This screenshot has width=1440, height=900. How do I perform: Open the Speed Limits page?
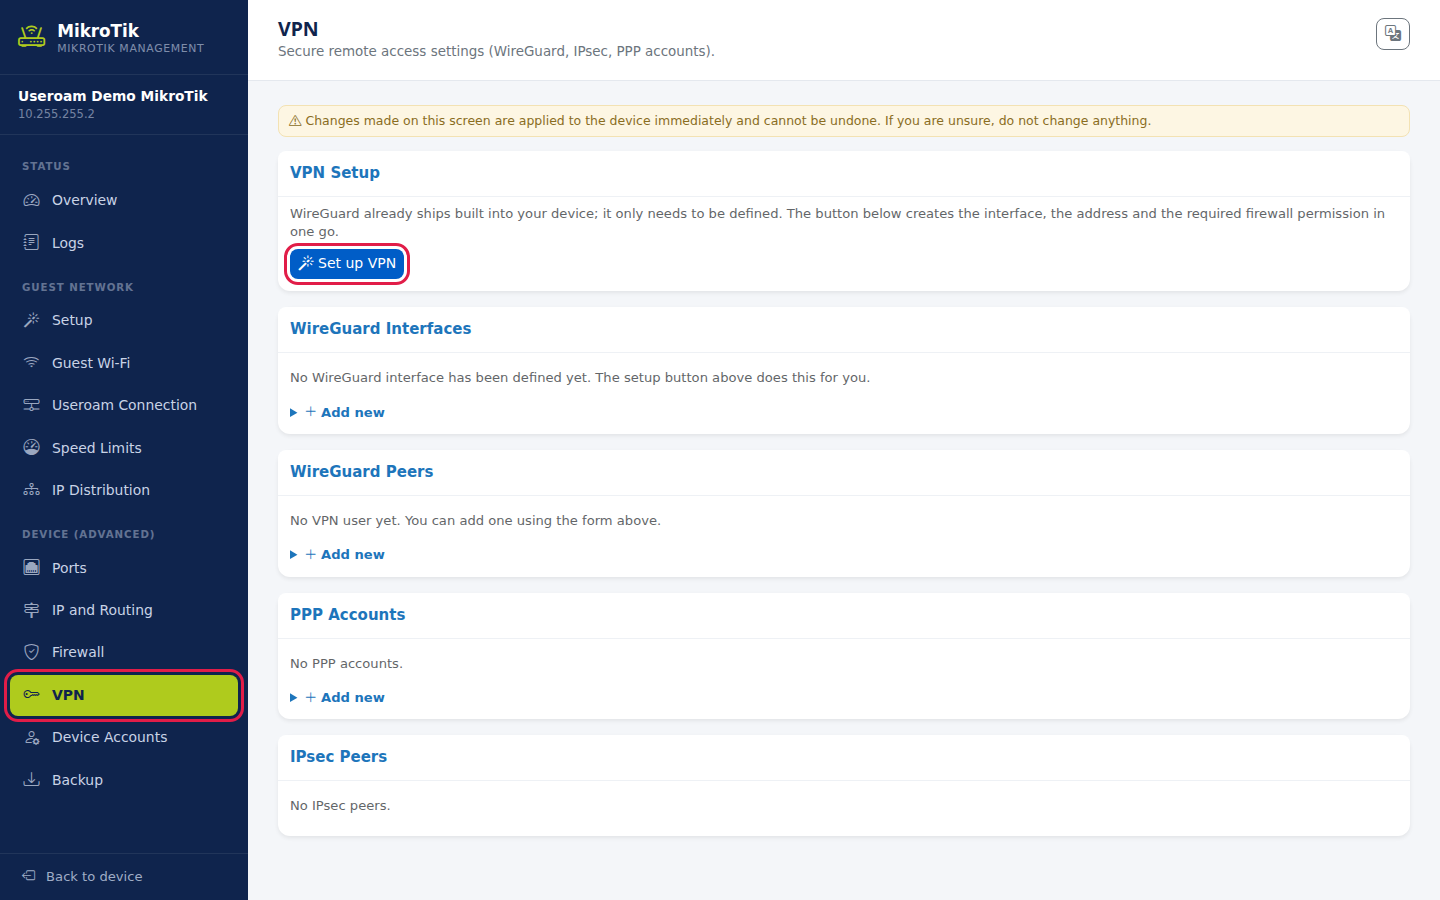point(124,448)
